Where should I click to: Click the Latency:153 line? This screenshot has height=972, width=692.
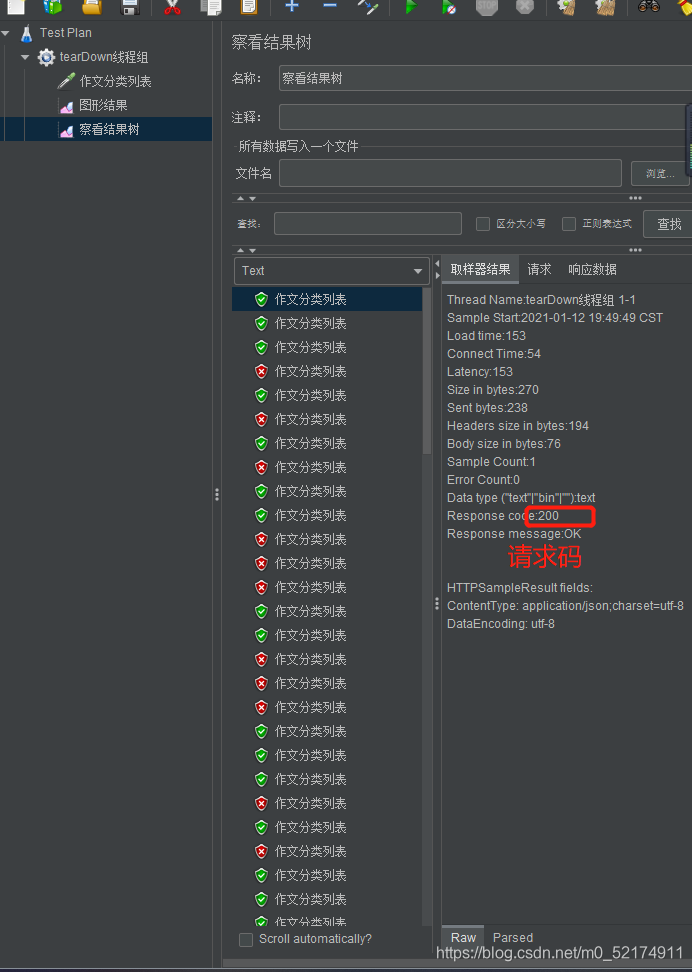pyautogui.click(x=480, y=372)
